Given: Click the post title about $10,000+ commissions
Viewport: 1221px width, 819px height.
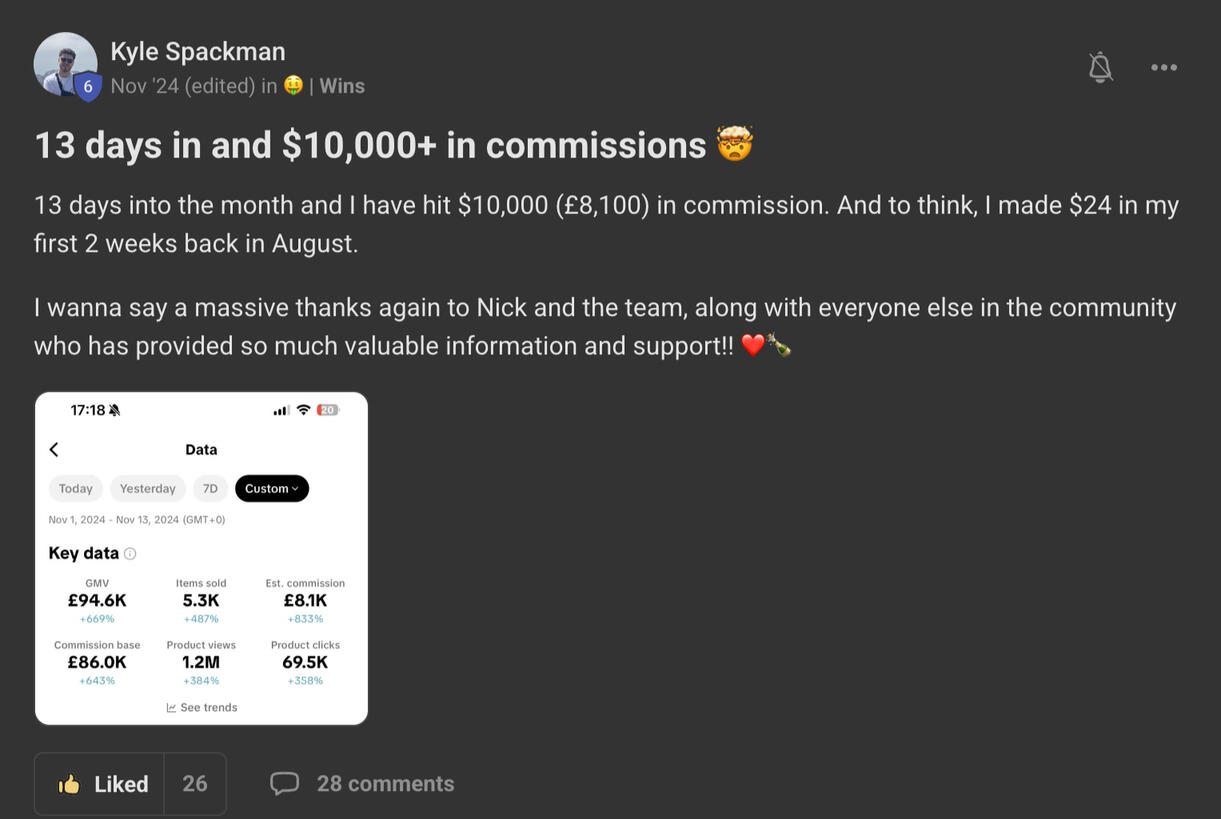Looking at the screenshot, I should pos(370,145).
